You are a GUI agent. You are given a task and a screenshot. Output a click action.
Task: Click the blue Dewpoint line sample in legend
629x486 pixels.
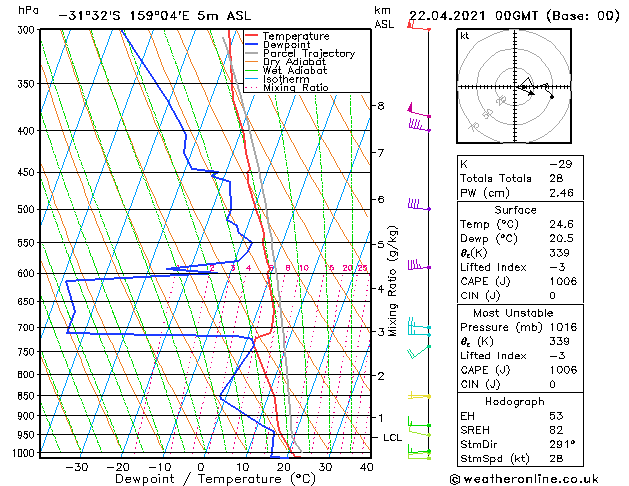tap(252, 45)
